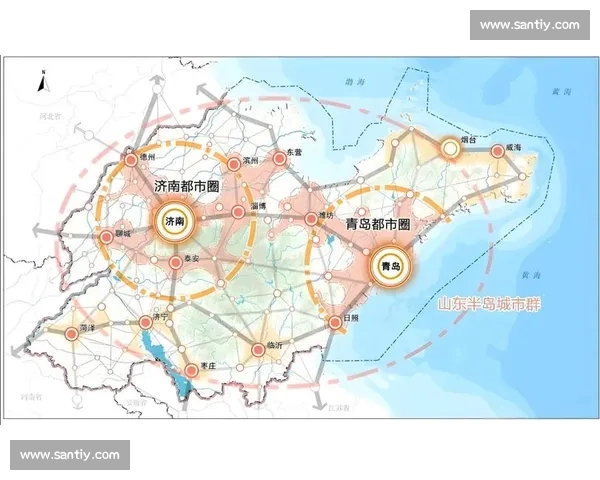Click the red marker beside 淄博

pyautogui.click(x=238, y=212)
